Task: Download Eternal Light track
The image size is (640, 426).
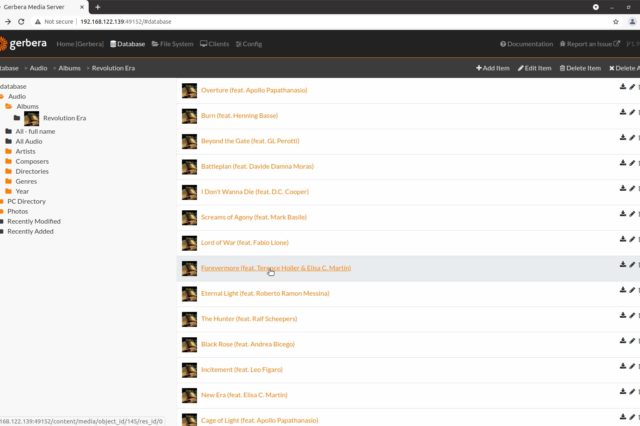Action: click(x=623, y=290)
